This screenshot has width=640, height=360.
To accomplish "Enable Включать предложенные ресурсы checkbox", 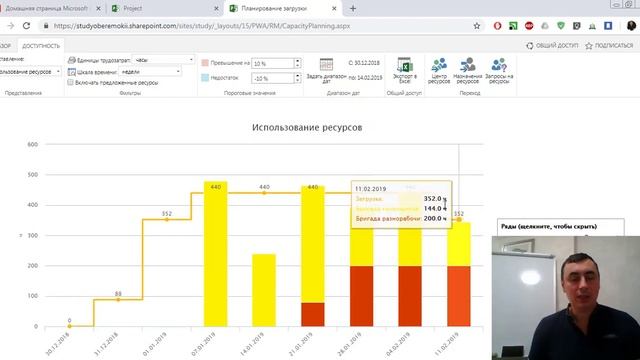I will (71, 82).
